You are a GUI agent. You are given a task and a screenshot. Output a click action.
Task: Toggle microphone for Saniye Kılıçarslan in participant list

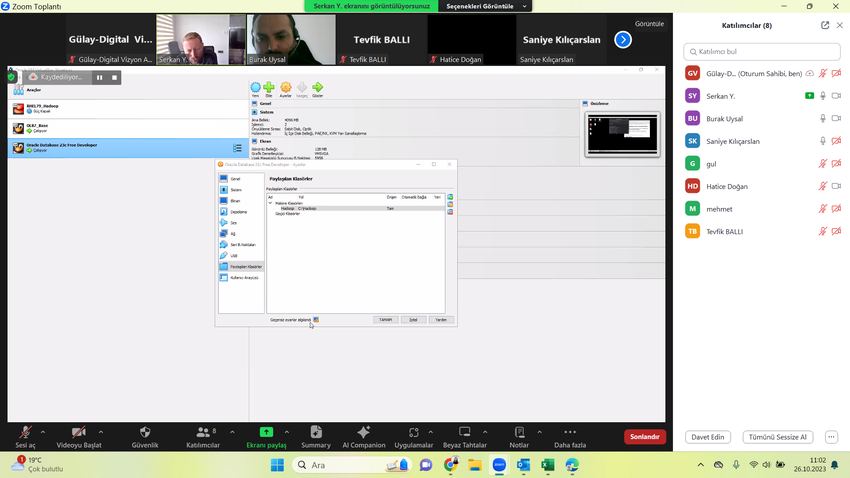point(822,141)
